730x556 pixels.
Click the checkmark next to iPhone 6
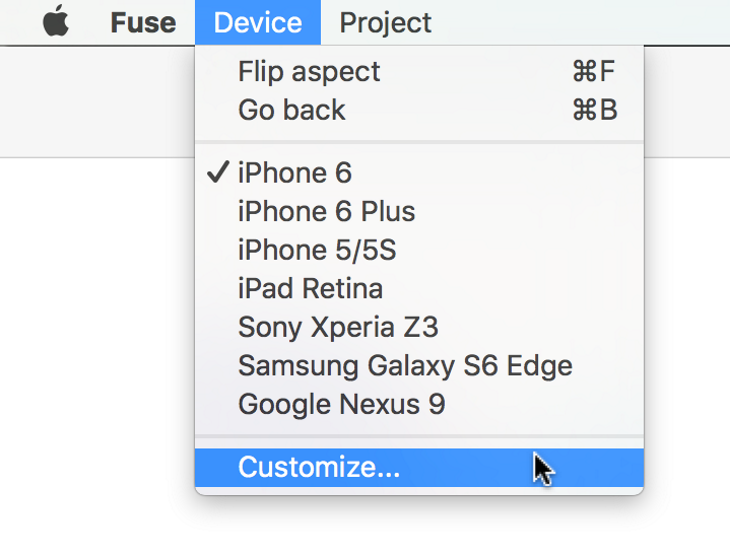tap(217, 172)
